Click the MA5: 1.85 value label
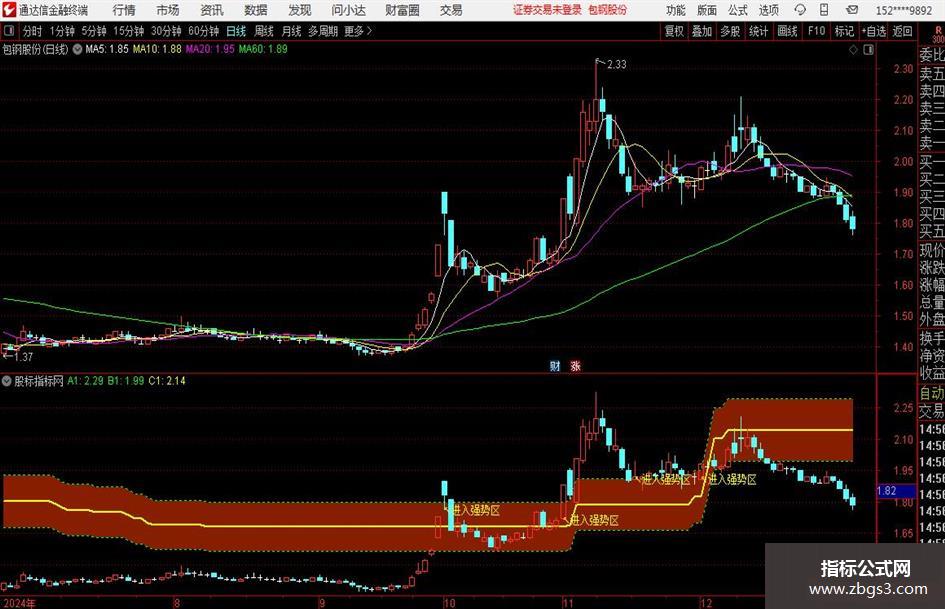The width and height of the screenshot is (945, 609). (x=107, y=49)
